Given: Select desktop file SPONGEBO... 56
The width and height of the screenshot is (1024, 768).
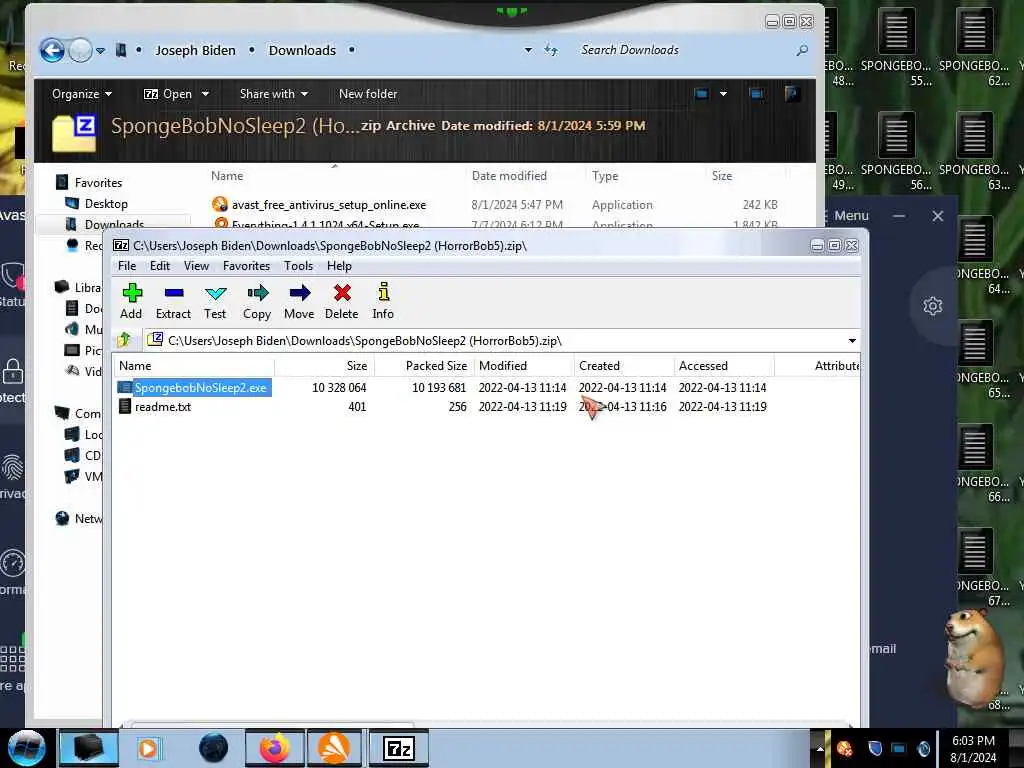Looking at the screenshot, I should click(x=897, y=152).
